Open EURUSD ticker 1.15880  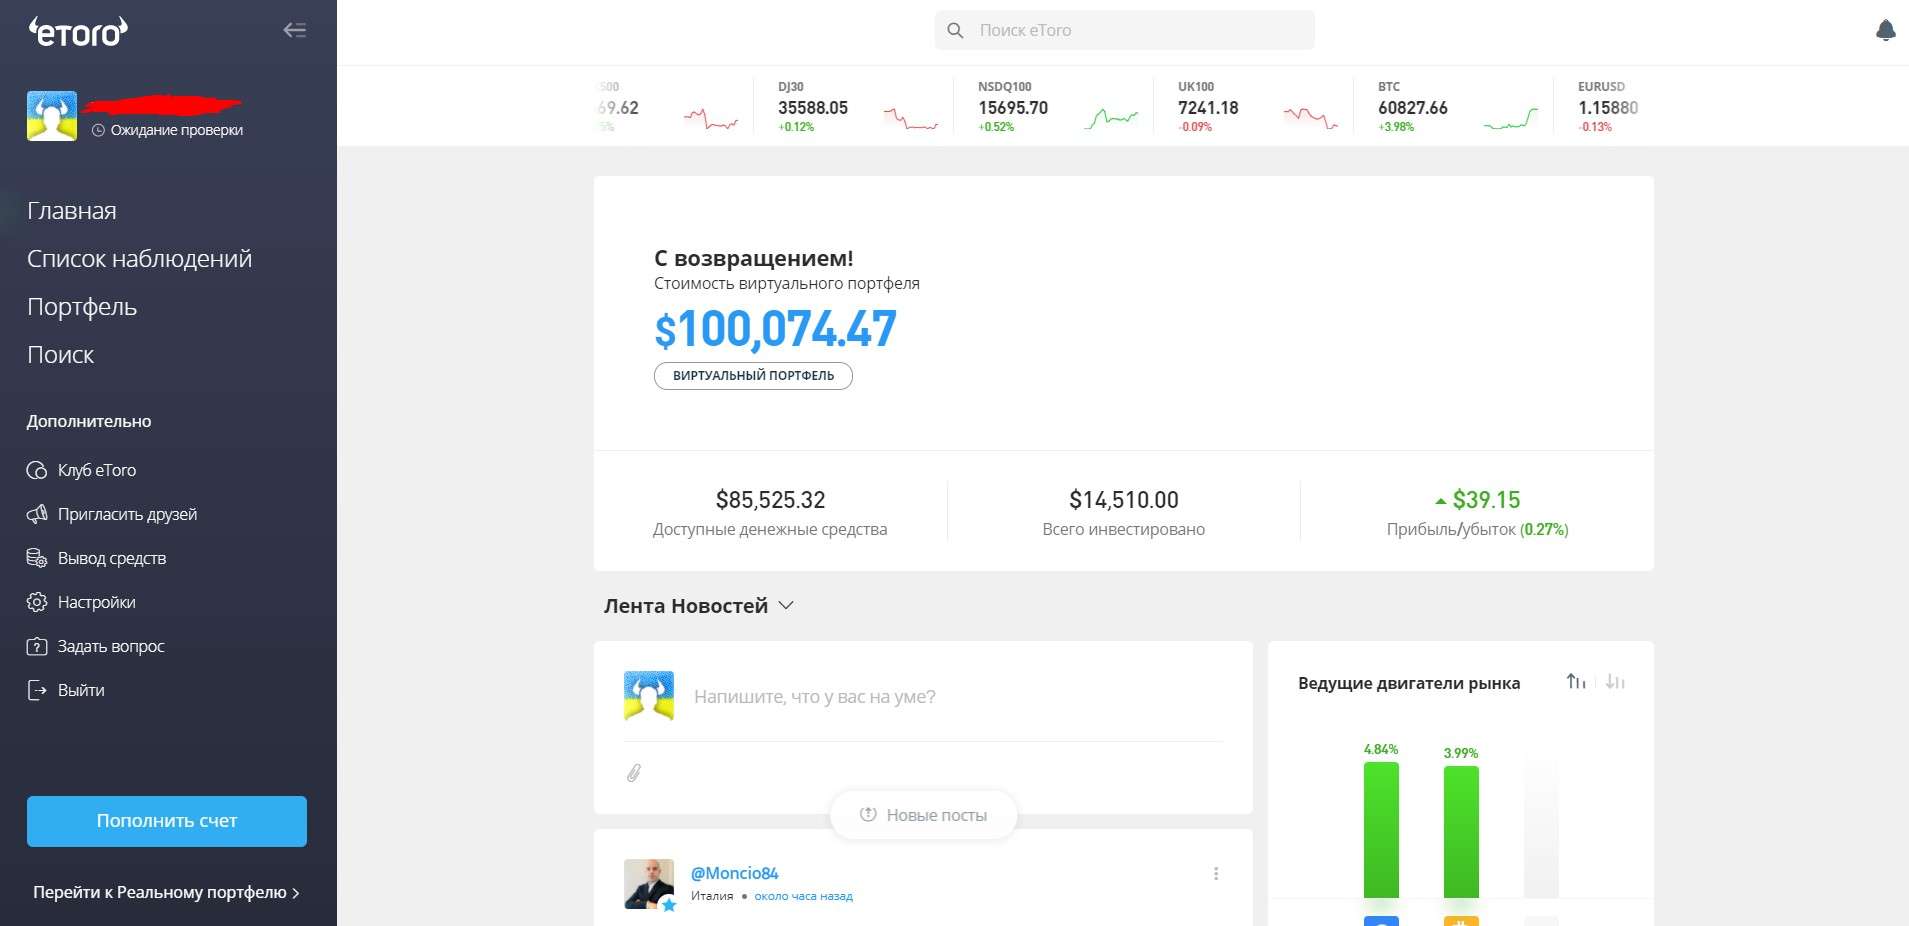click(1608, 108)
